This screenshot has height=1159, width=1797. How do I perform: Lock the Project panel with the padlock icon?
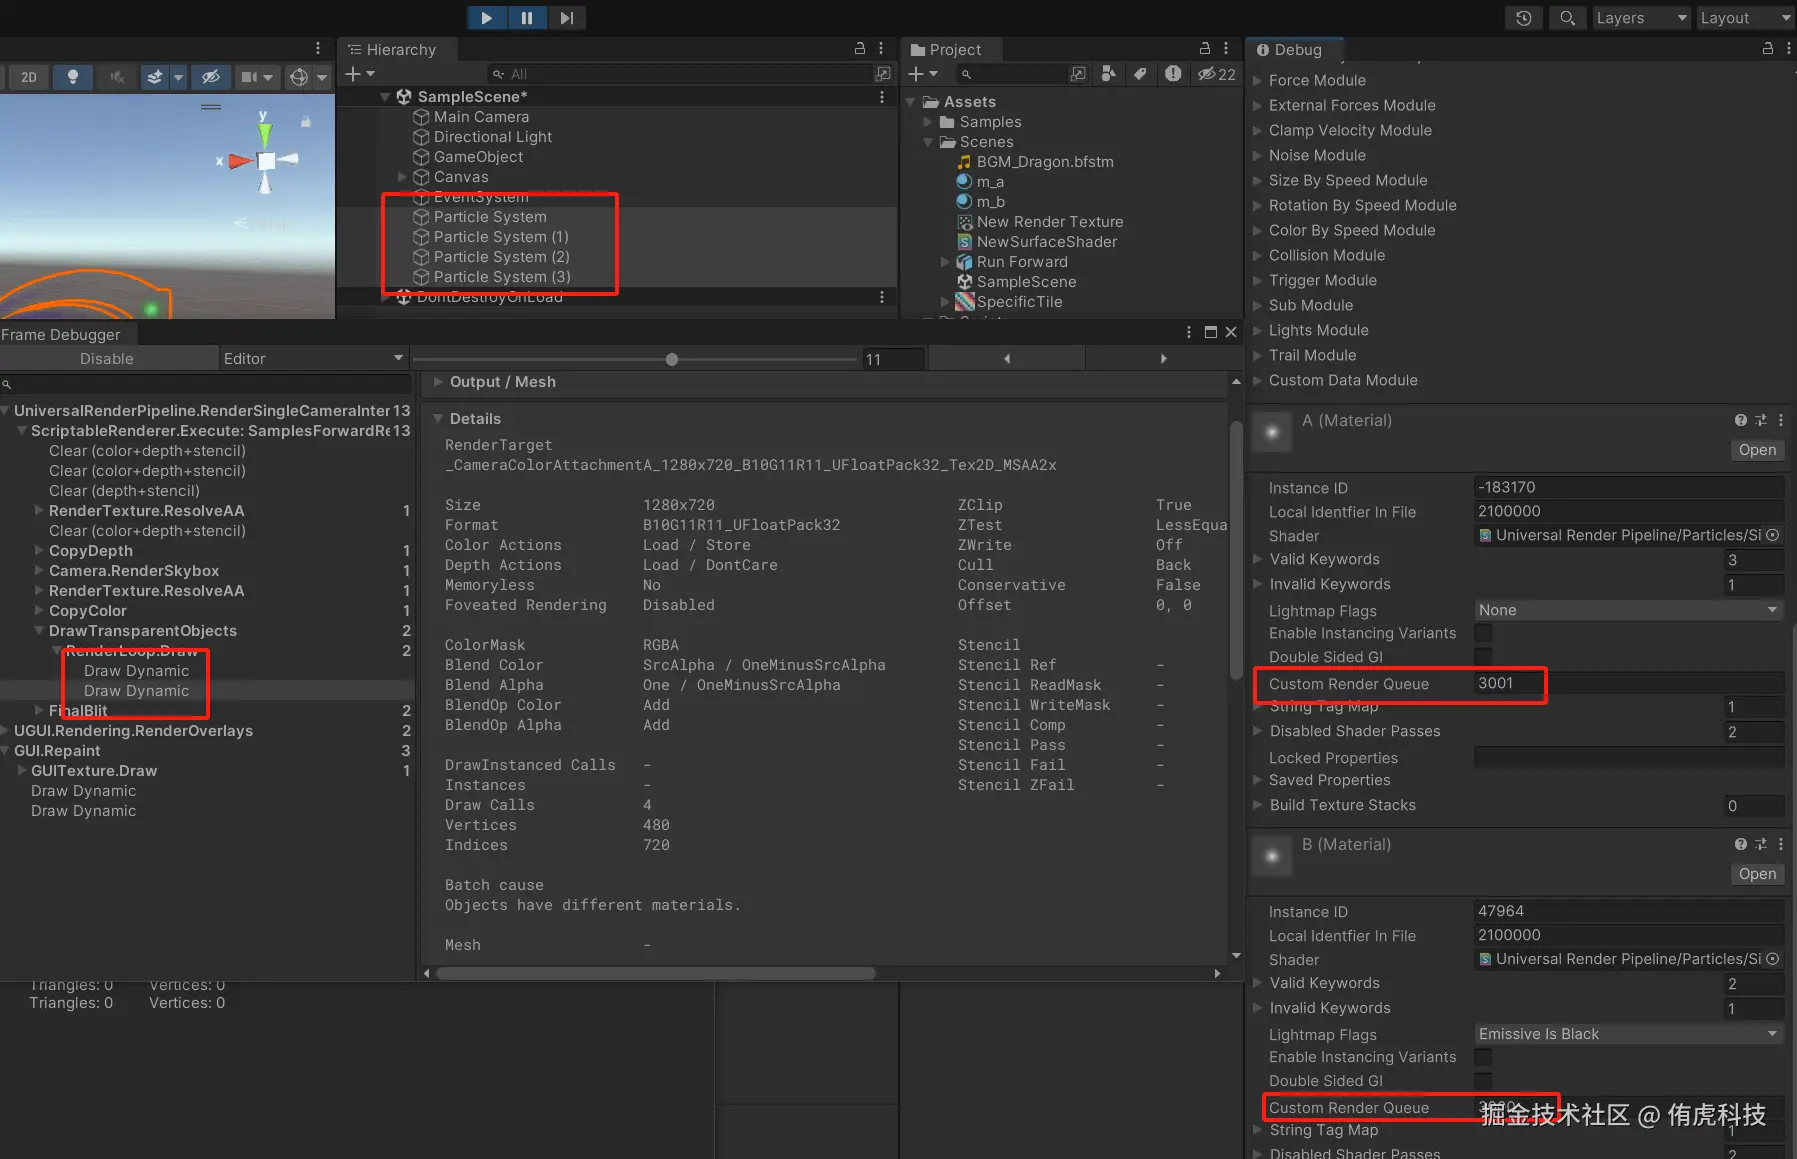coord(1204,48)
